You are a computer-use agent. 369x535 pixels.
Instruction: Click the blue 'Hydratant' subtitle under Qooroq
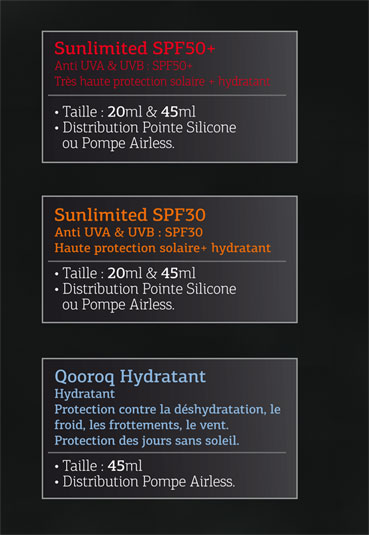coord(85,394)
